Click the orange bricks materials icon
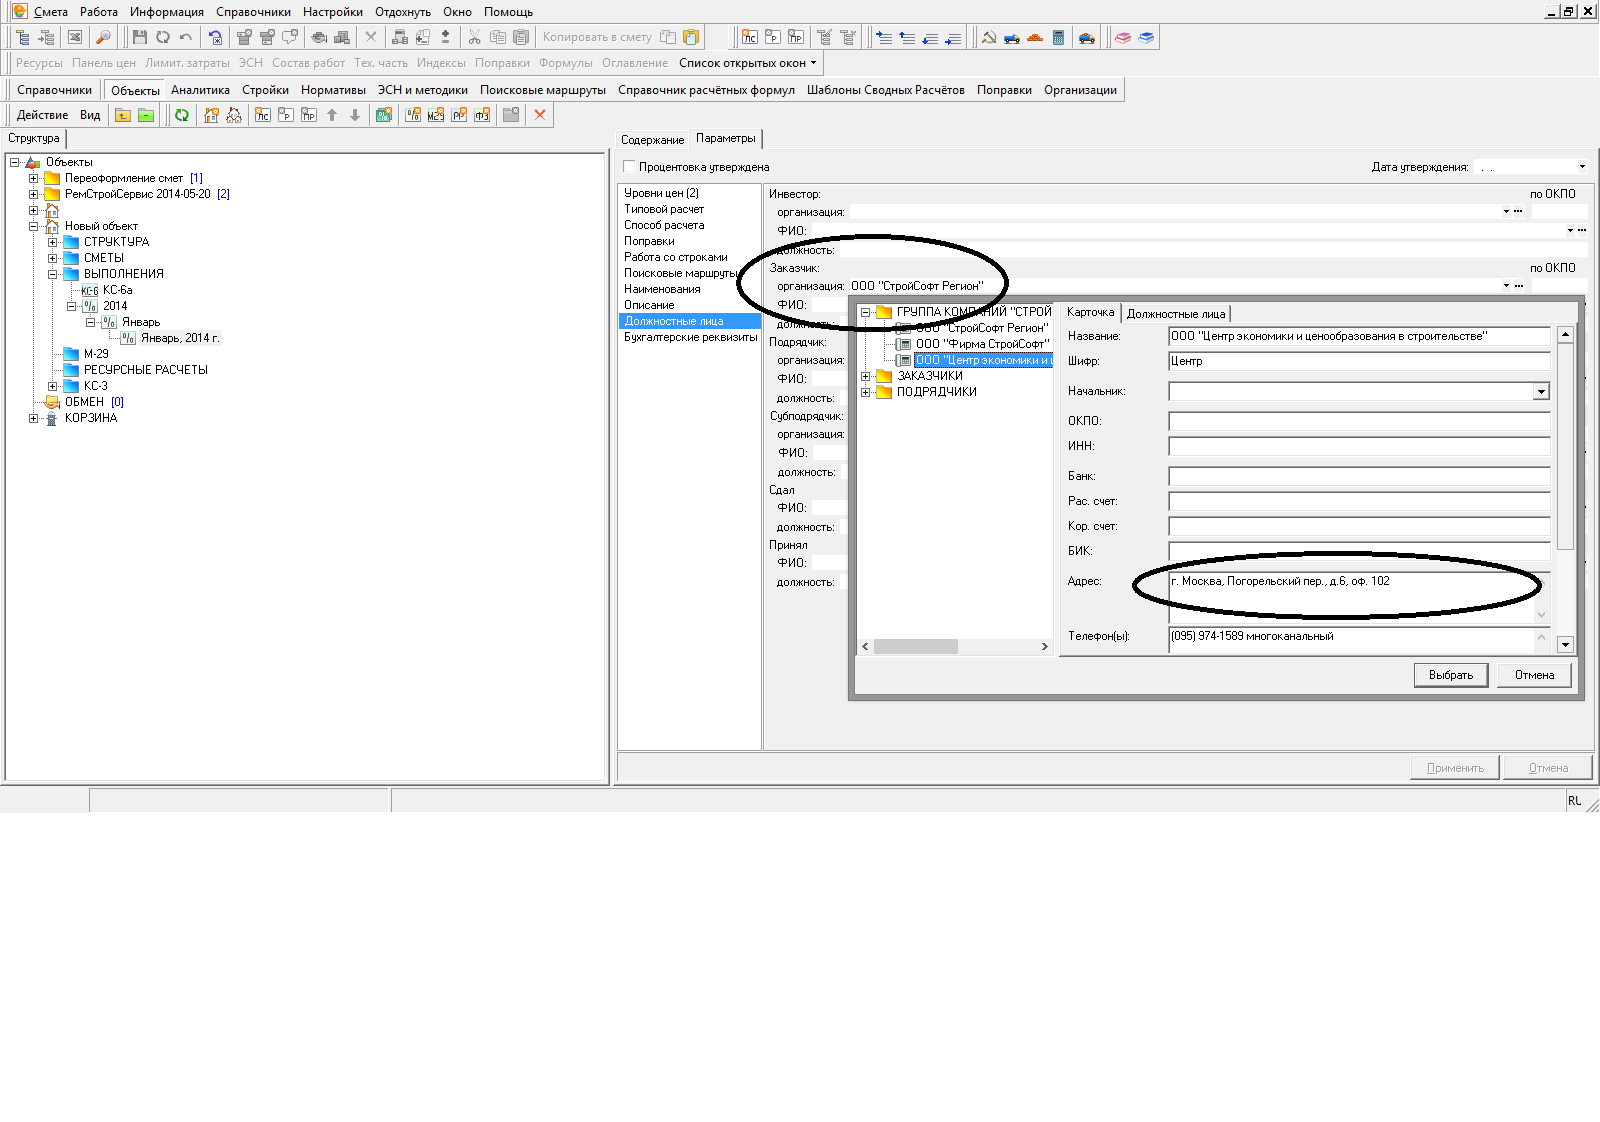 coord(1035,37)
